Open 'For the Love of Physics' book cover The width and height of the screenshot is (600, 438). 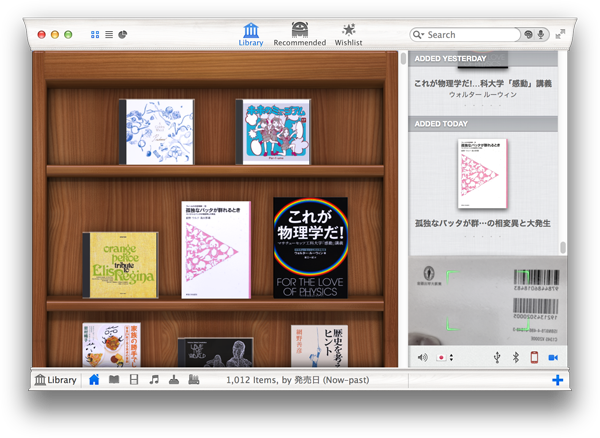pyautogui.click(x=310, y=247)
